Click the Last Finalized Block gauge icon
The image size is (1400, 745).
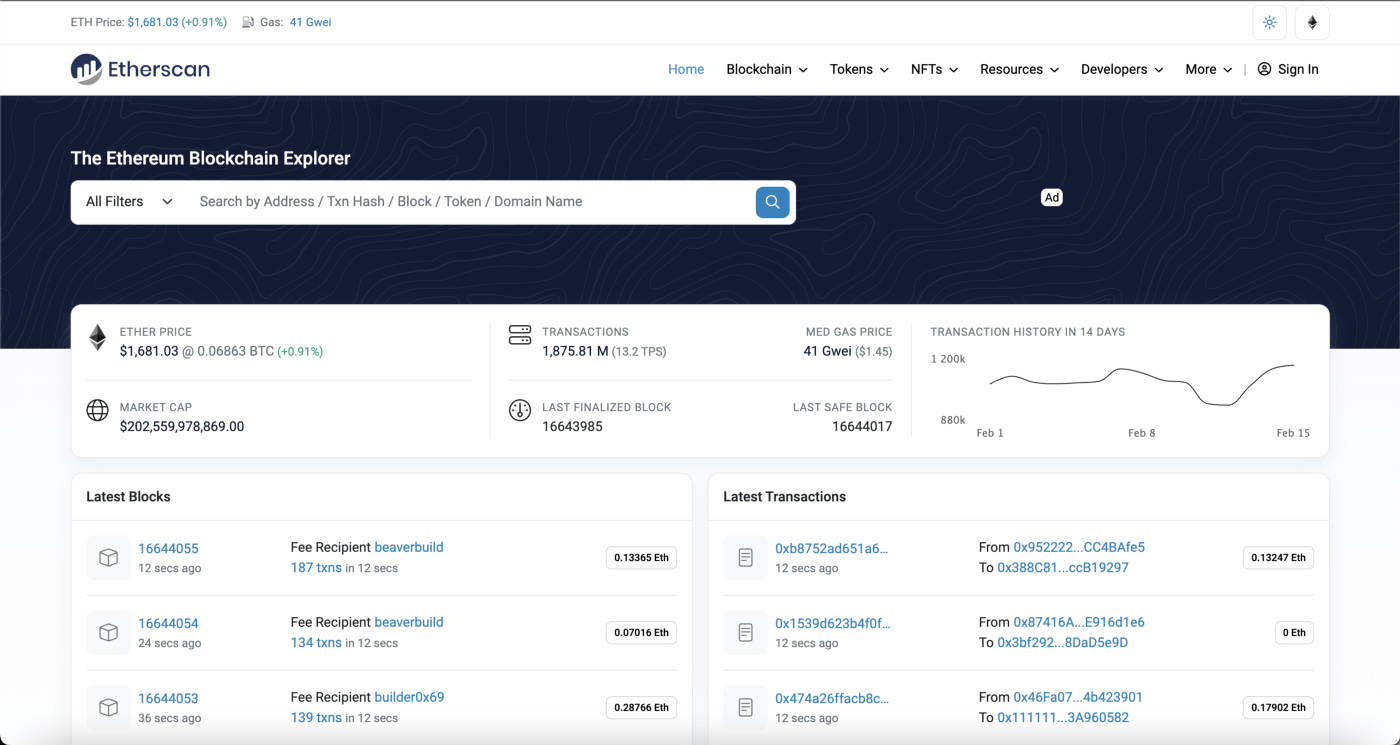(x=520, y=410)
